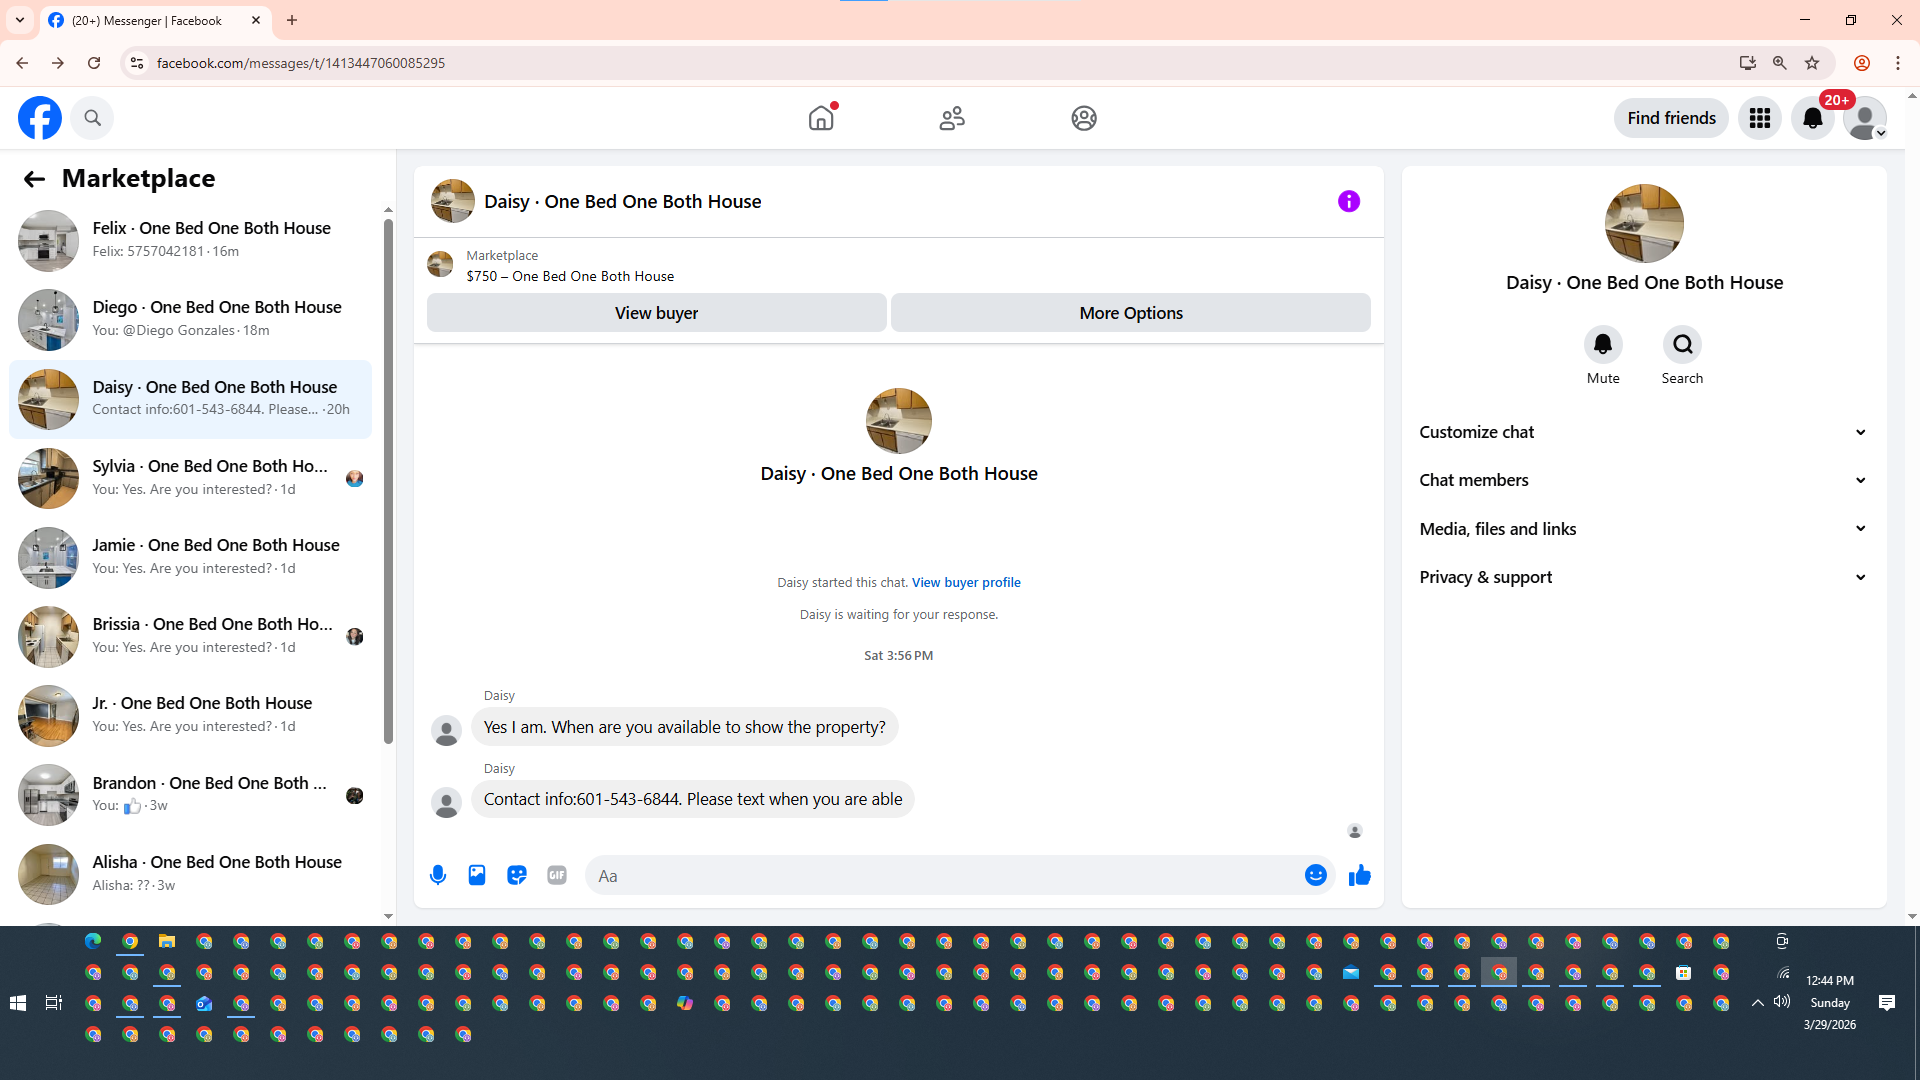Go to the Home feed icon
Image resolution: width=1920 pixels, height=1080 pixels.
(821, 118)
